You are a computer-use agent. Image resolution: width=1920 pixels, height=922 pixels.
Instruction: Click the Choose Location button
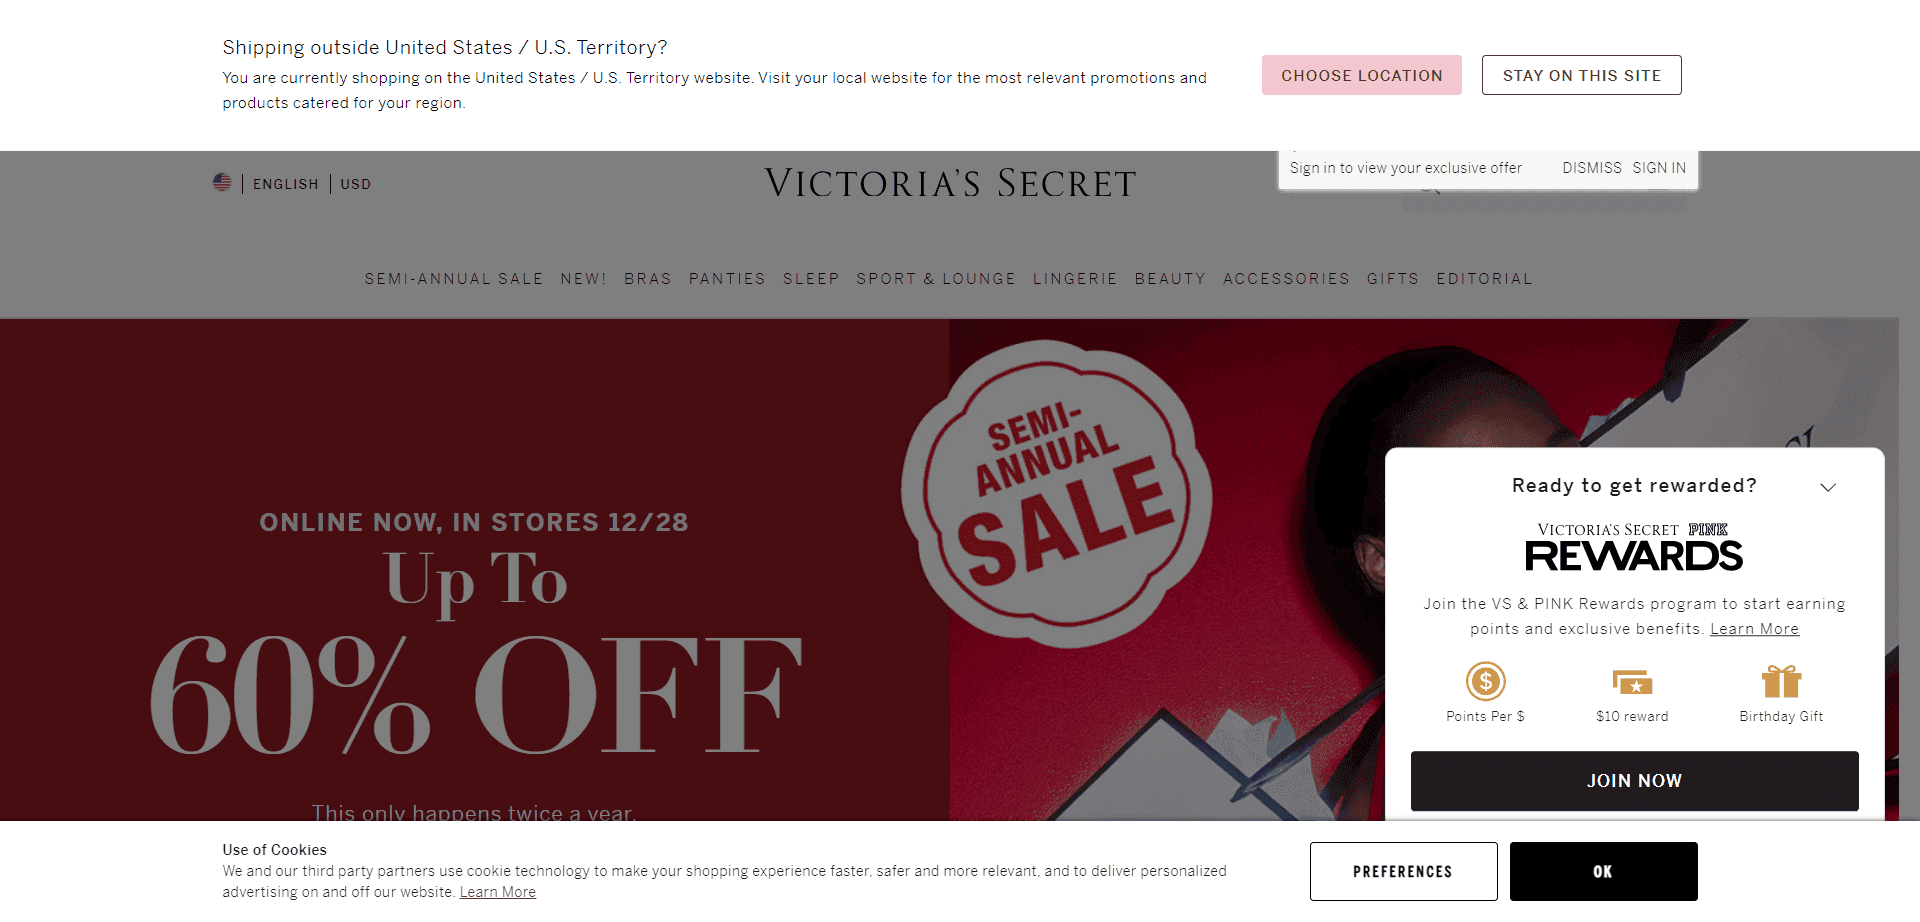pos(1362,75)
